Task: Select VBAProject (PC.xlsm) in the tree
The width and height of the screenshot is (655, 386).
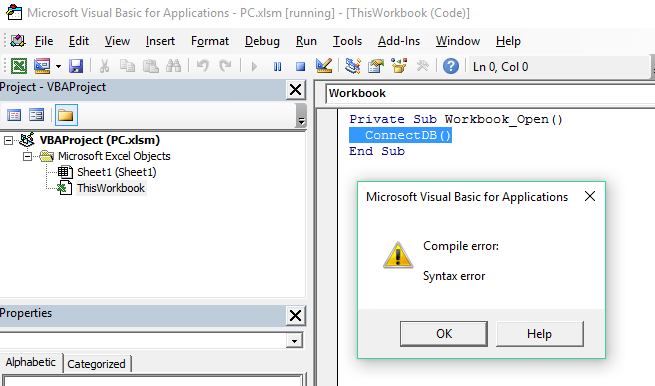Action: [x=99, y=140]
